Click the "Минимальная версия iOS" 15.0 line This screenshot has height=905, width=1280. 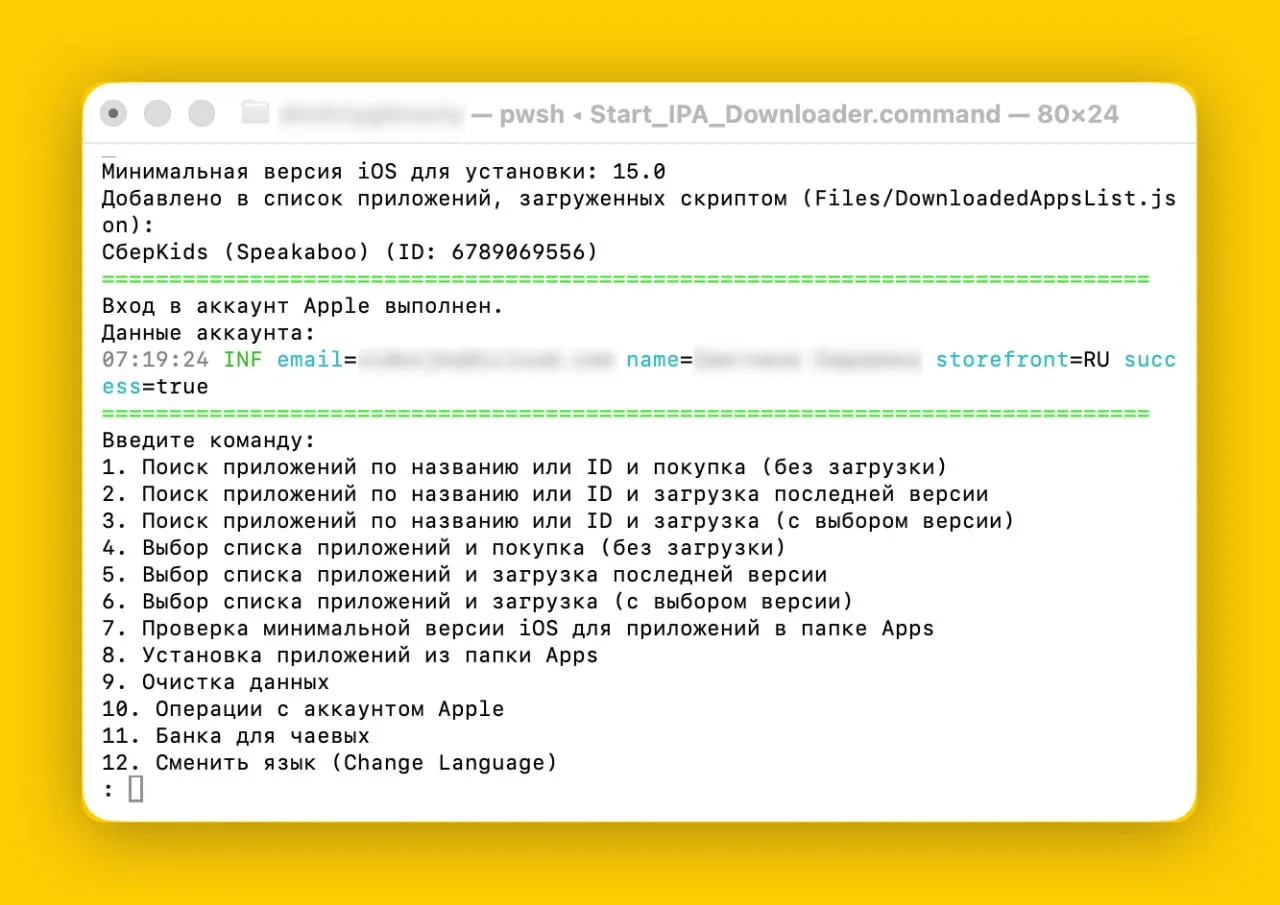coord(383,171)
